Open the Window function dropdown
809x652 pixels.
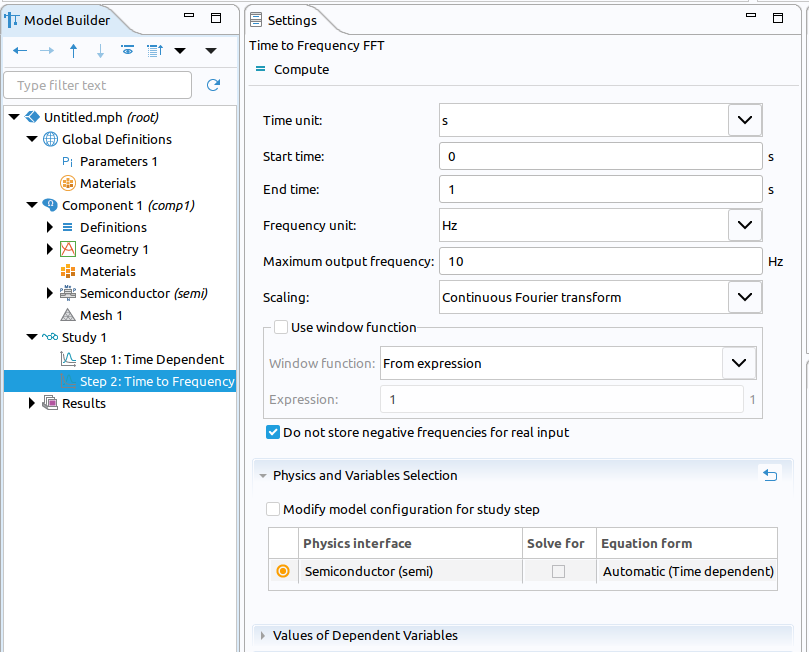(x=739, y=363)
